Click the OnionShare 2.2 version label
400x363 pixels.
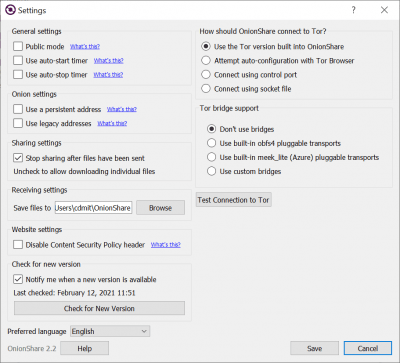(32, 349)
